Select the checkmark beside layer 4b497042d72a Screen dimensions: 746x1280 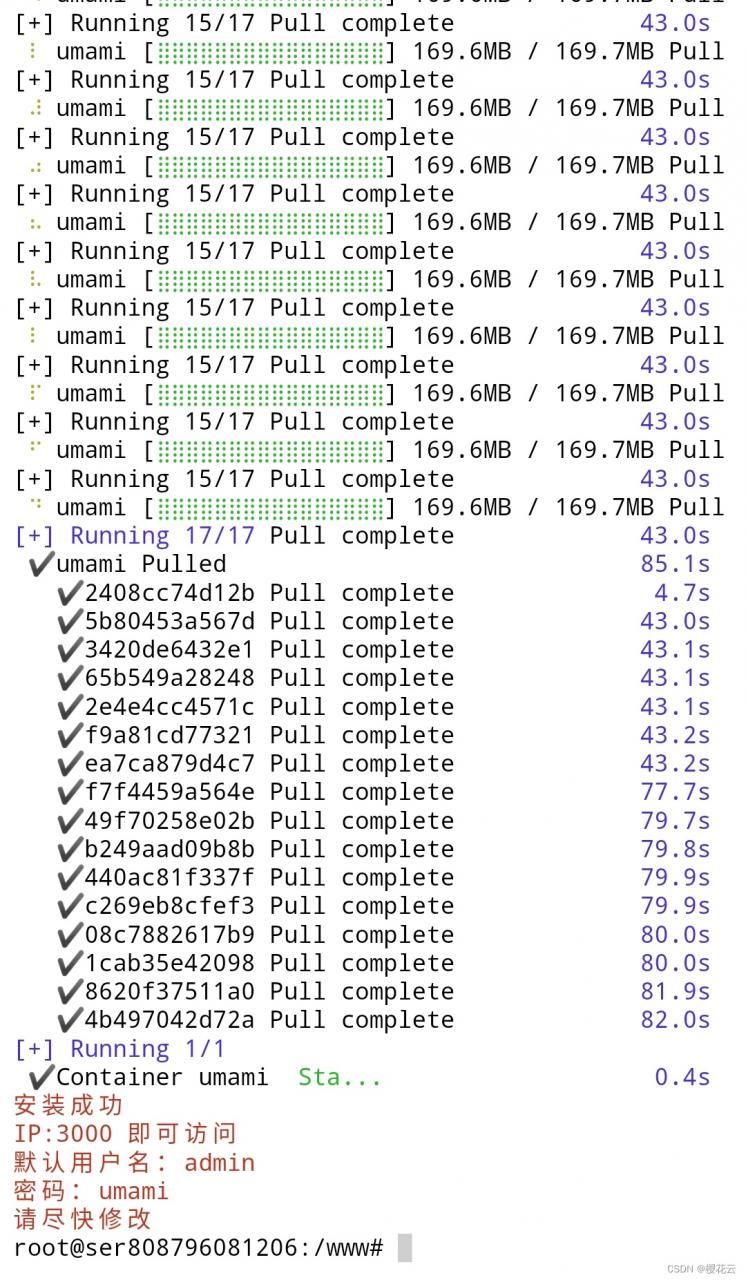point(69,1020)
